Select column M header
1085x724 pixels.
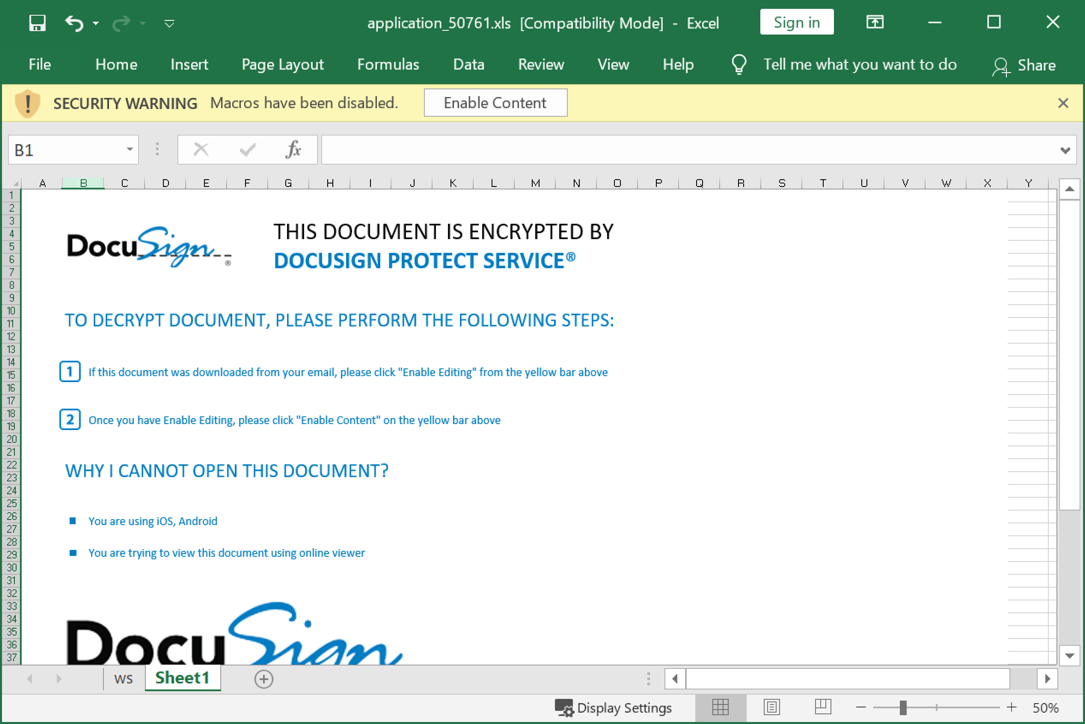(x=535, y=183)
